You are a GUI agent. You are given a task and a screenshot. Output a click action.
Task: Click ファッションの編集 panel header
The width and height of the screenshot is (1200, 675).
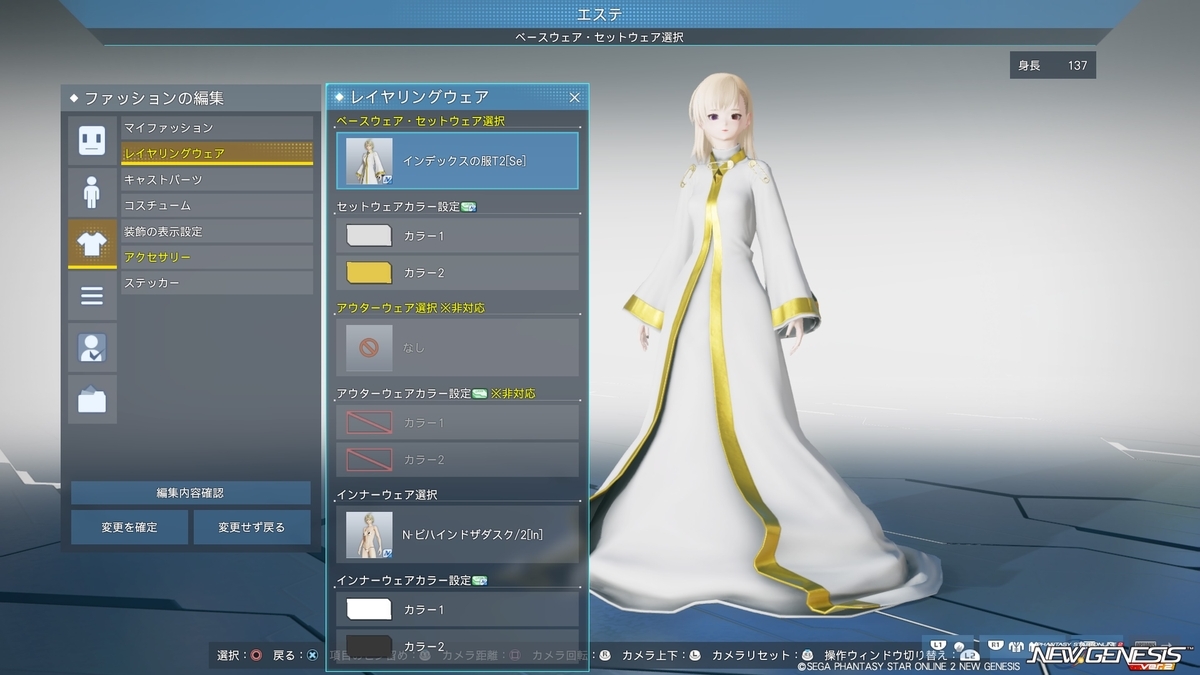[x=190, y=99]
